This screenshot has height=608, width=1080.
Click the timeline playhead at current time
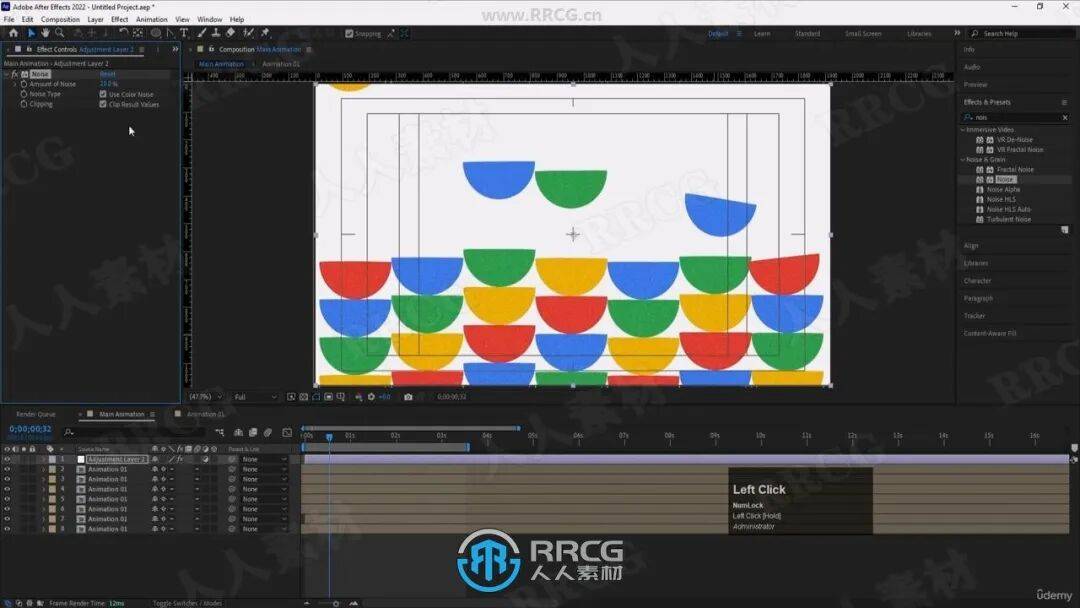[328, 437]
